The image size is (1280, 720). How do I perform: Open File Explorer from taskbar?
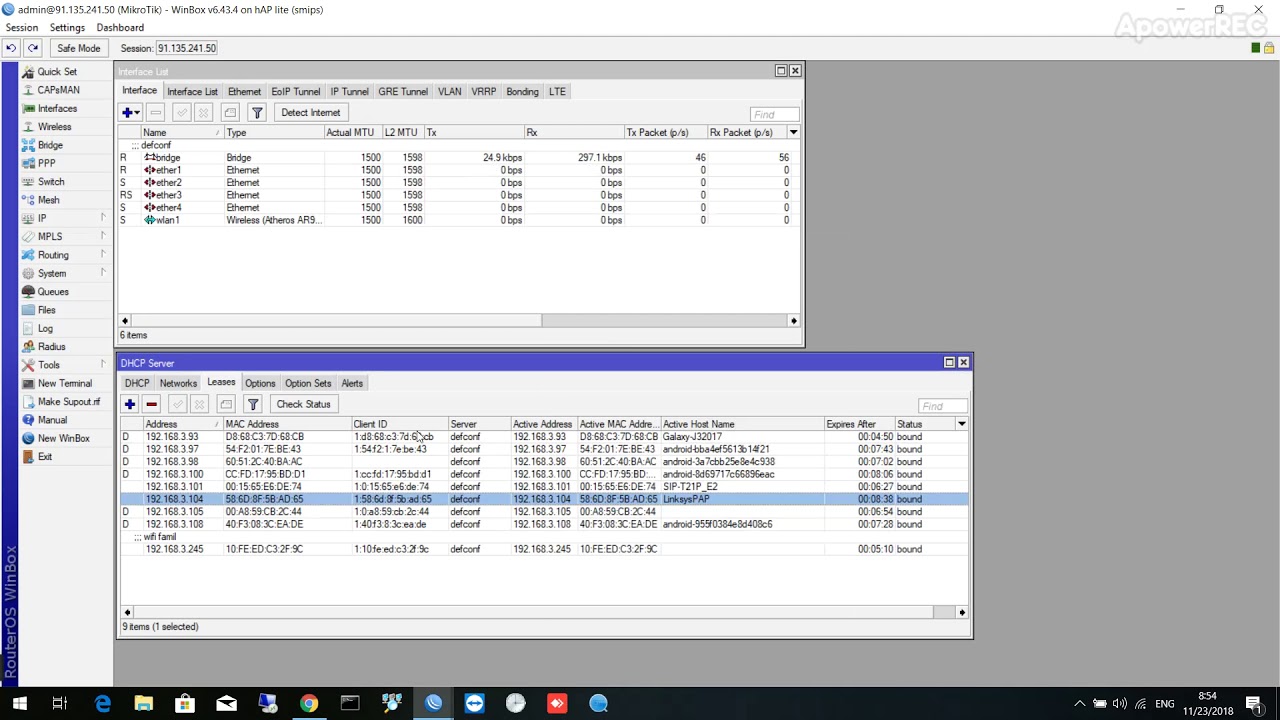tap(143, 703)
